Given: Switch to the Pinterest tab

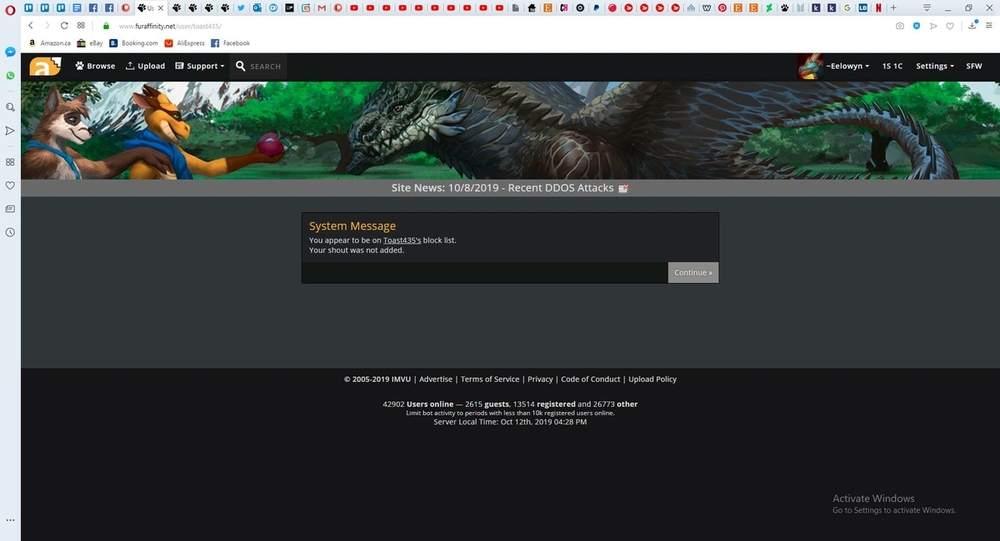Looking at the screenshot, I should tap(722, 8).
